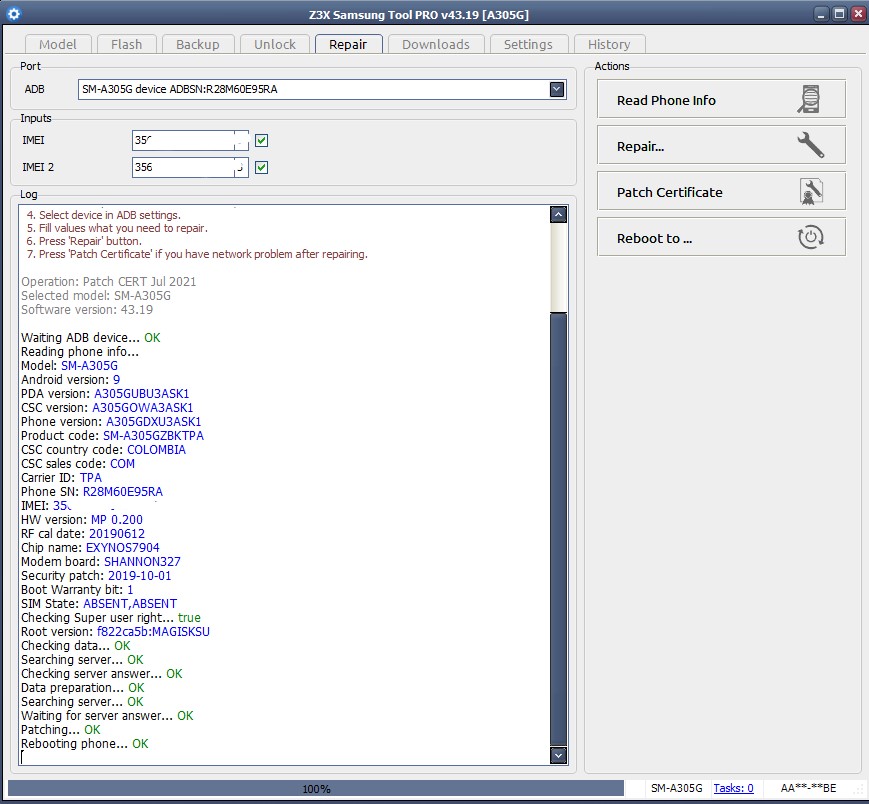Image resolution: width=869 pixels, height=804 pixels.
Task: Click CSC version A305GOWA3ASK1 in log
Action: click(142, 408)
